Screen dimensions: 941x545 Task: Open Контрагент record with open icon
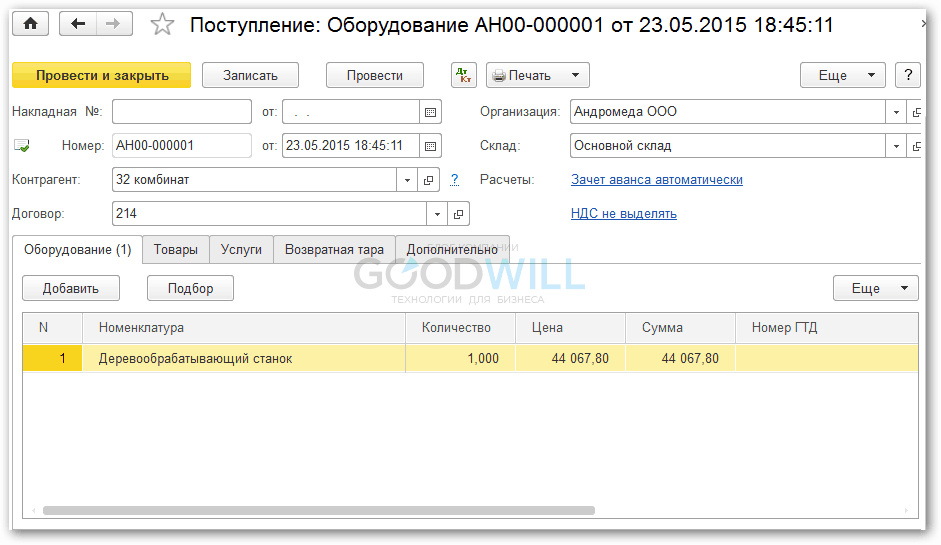point(428,180)
